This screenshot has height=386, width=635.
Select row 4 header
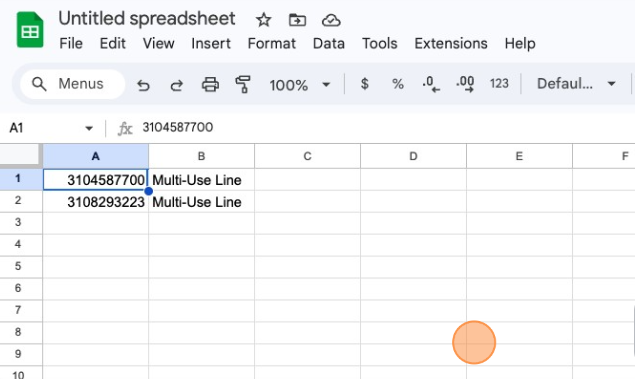[x=21, y=245]
